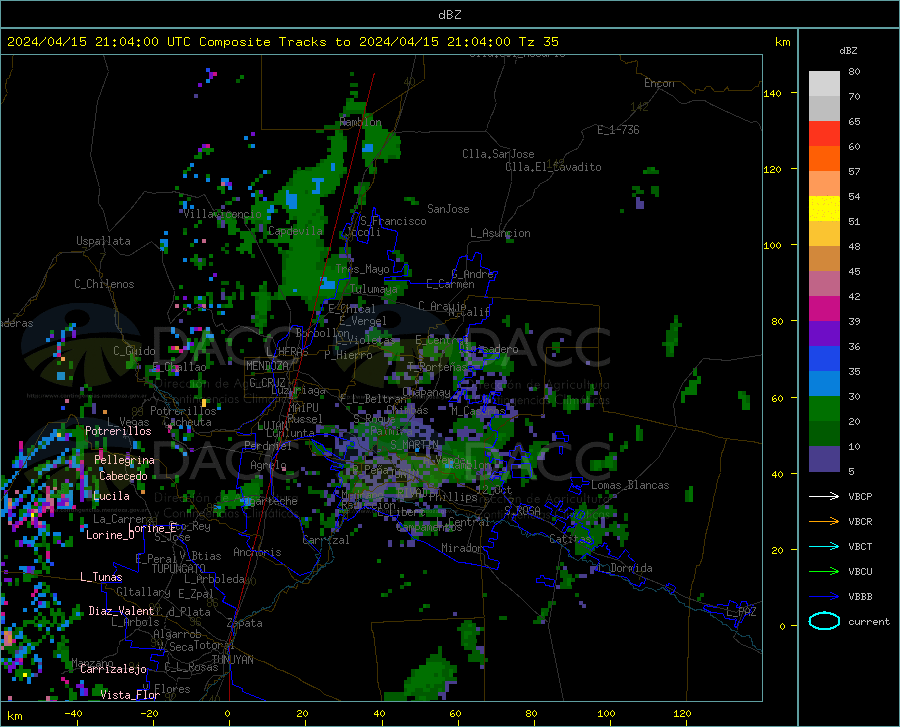Click the TUNUYAN label
This screenshot has width=900, height=727.
[232, 660]
